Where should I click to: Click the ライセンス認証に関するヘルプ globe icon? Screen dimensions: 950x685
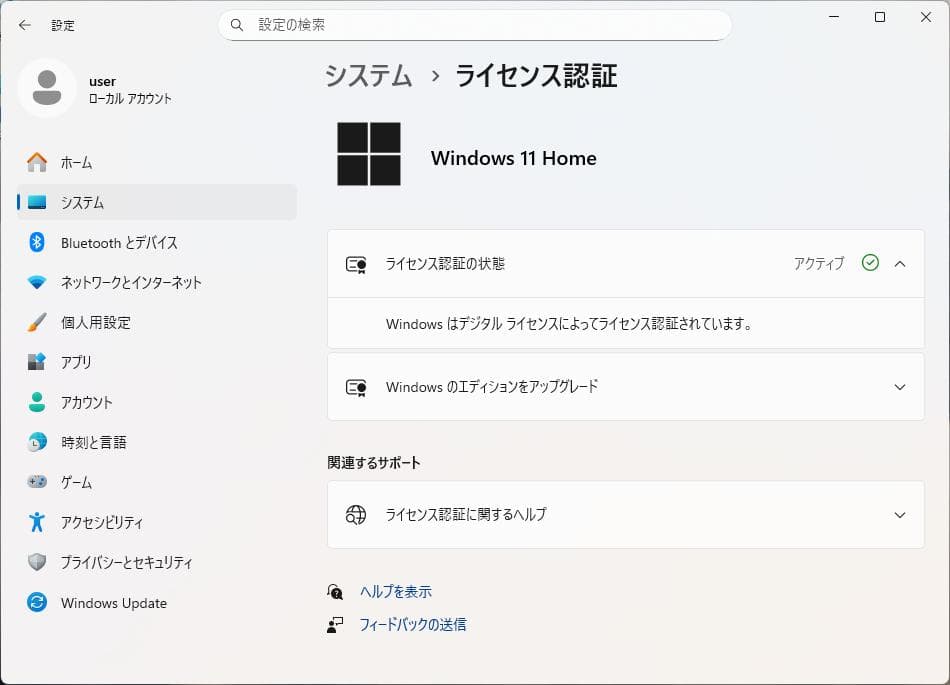[356, 514]
